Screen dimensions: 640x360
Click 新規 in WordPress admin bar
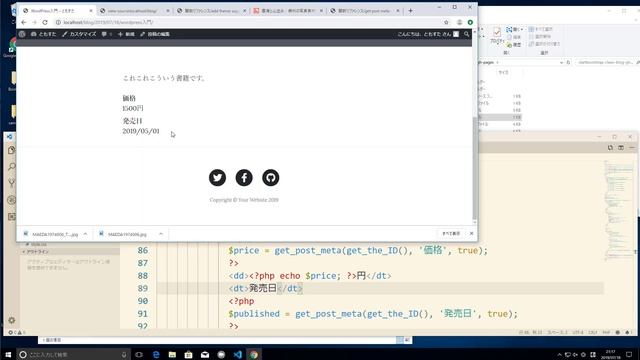(126, 34)
